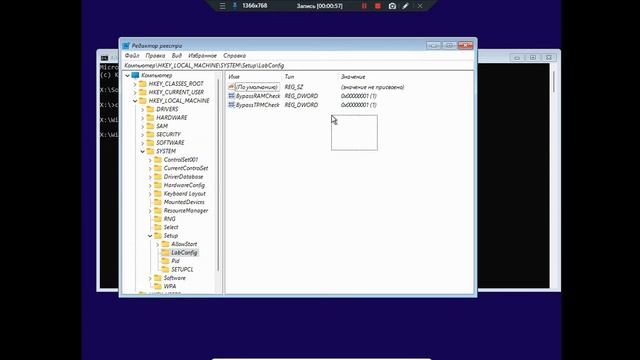Select the LabConfig folder icon

[x=165, y=253]
